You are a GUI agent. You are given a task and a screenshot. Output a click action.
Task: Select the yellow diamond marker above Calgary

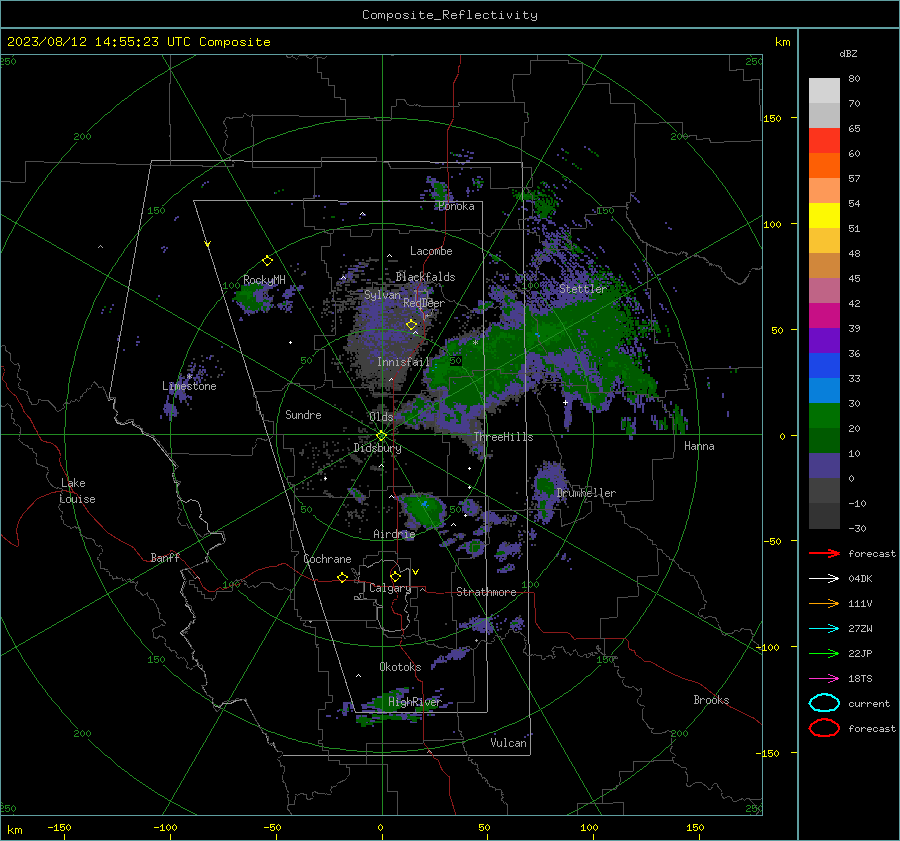point(395,576)
